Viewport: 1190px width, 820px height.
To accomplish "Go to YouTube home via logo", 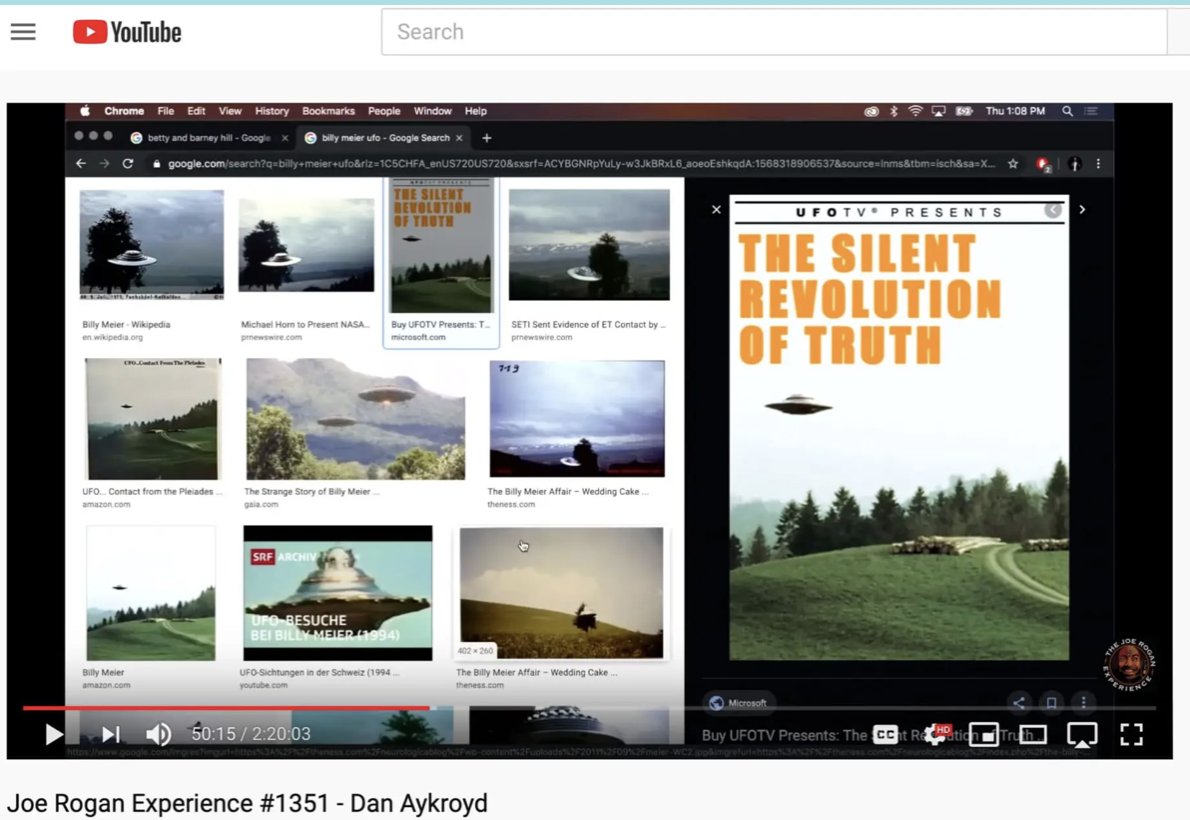I will click(x=127, y=32).
